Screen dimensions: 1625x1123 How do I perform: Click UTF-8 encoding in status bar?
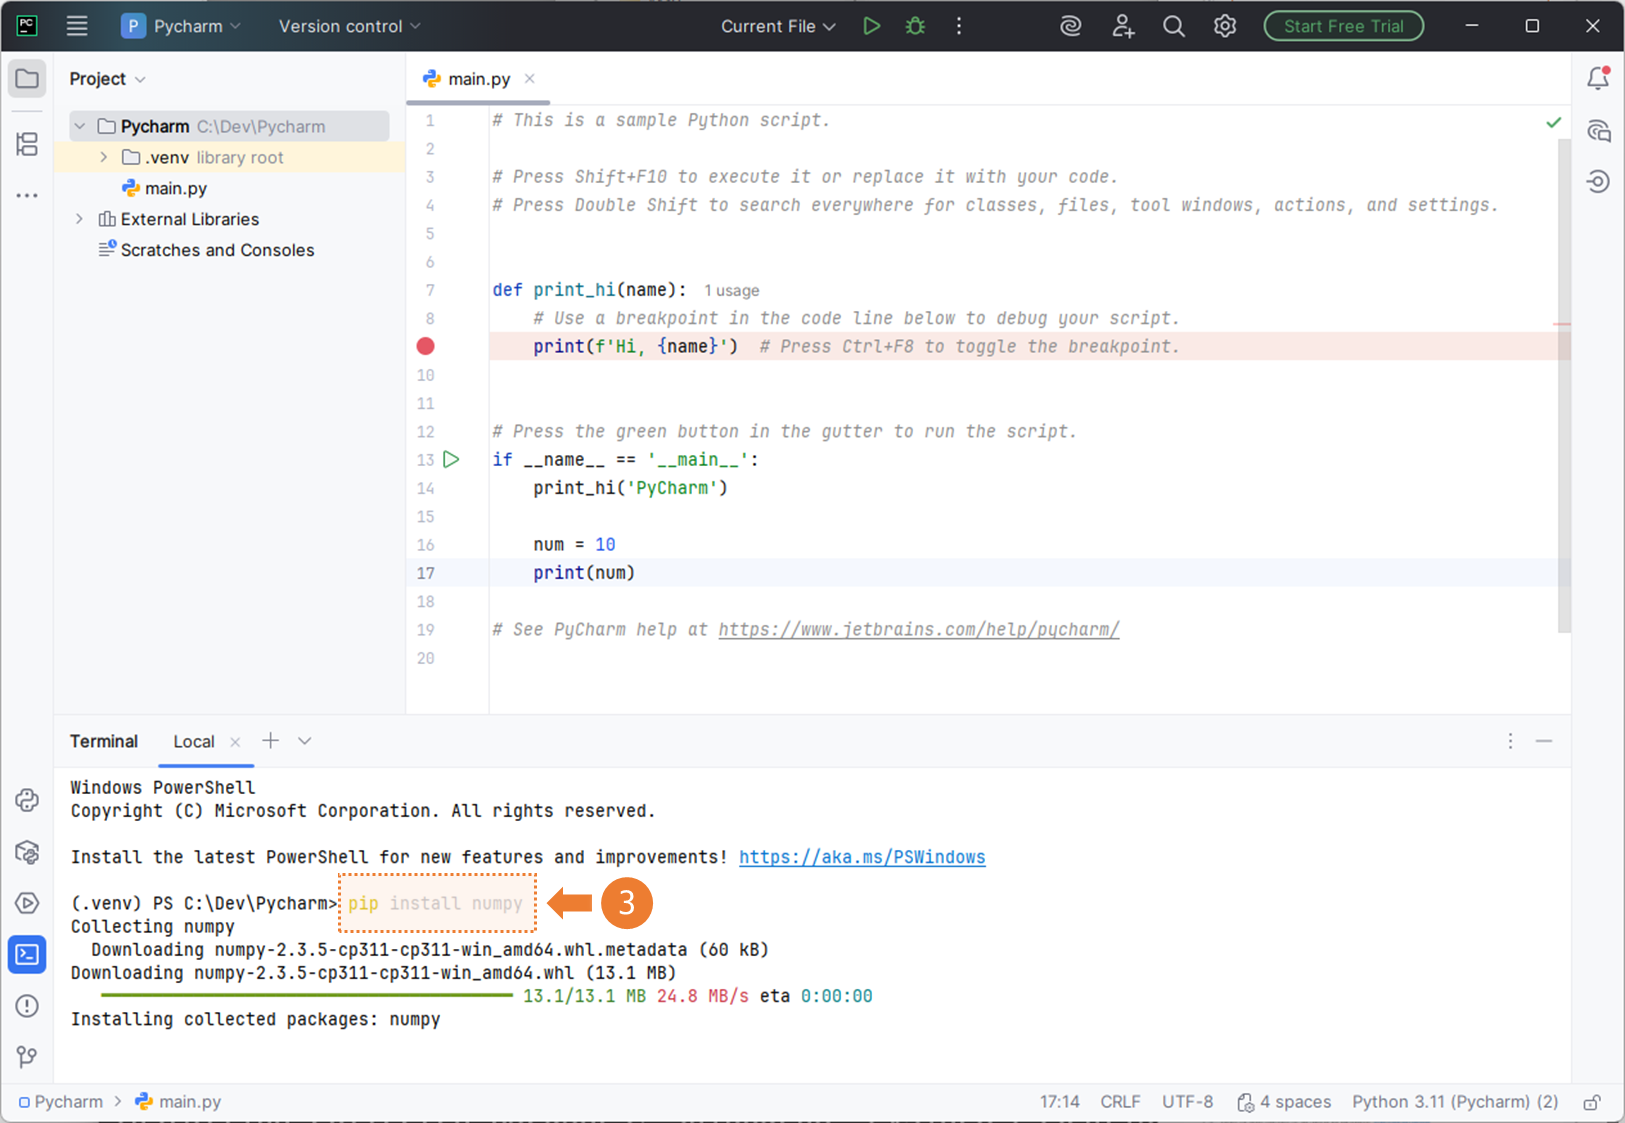coord(1187,1102)
